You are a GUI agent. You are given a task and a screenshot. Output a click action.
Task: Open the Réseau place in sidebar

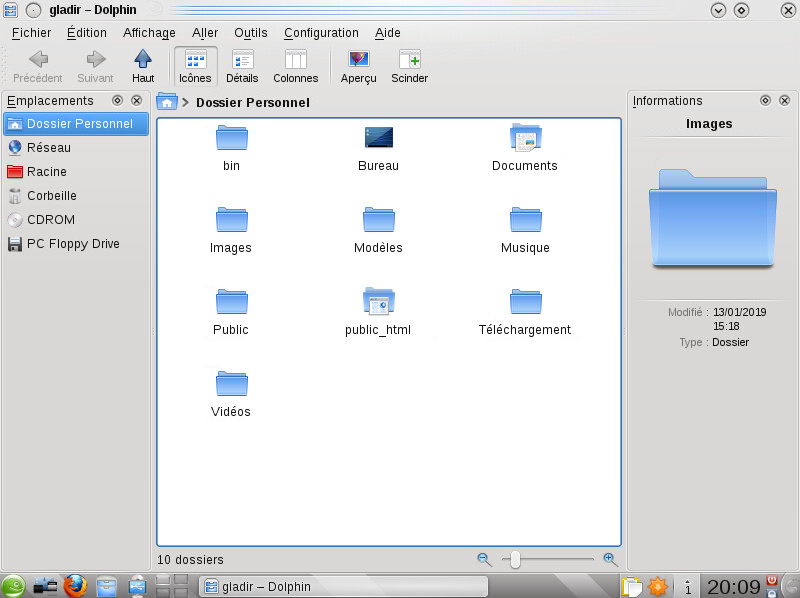(x=48, y=148)
